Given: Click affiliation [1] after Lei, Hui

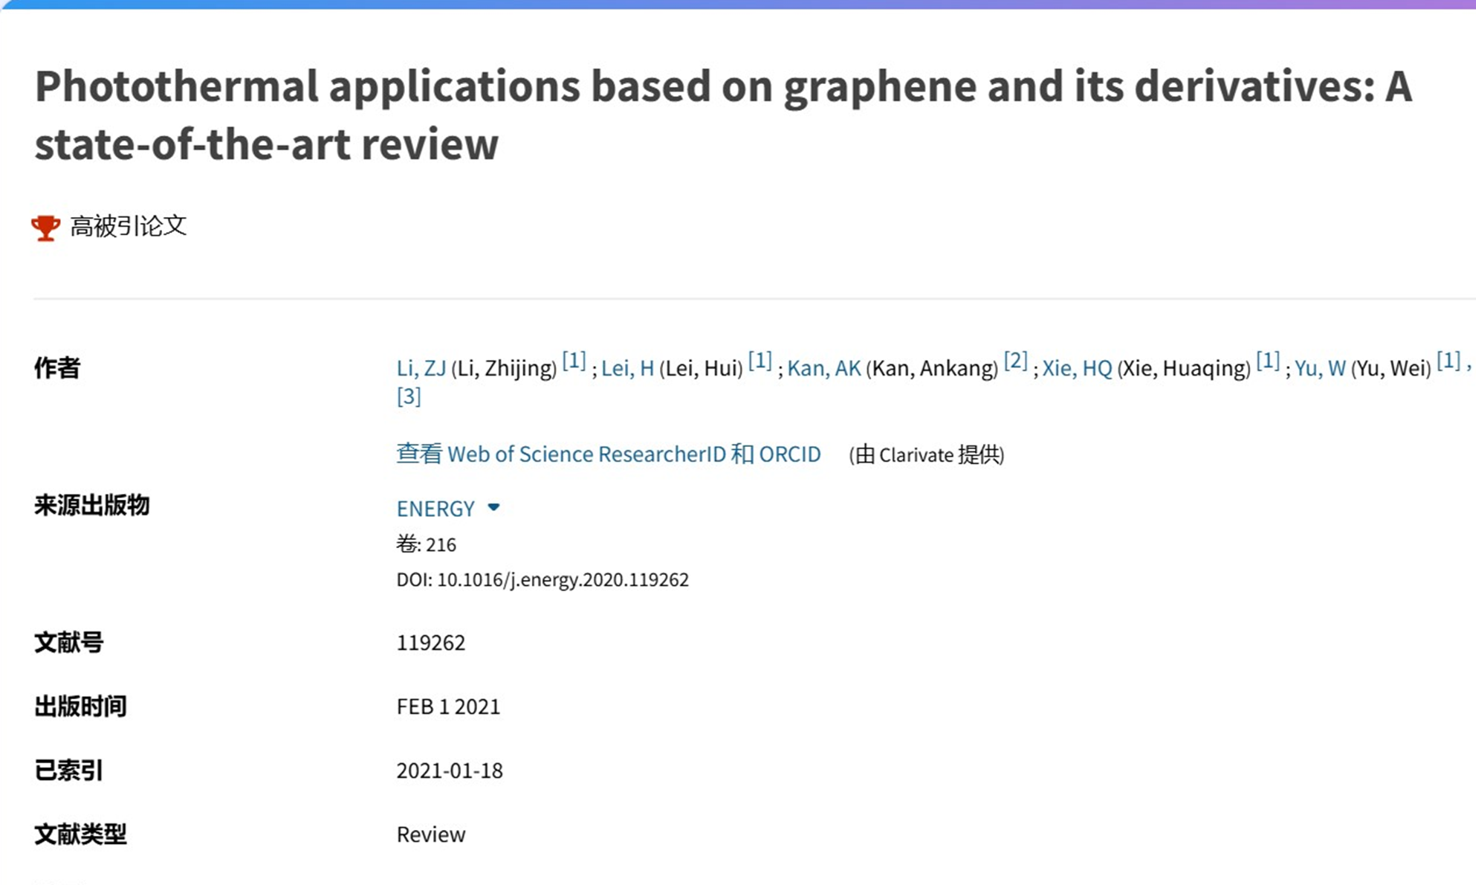Looking at the screenshot, I should [x=760, y=361].
